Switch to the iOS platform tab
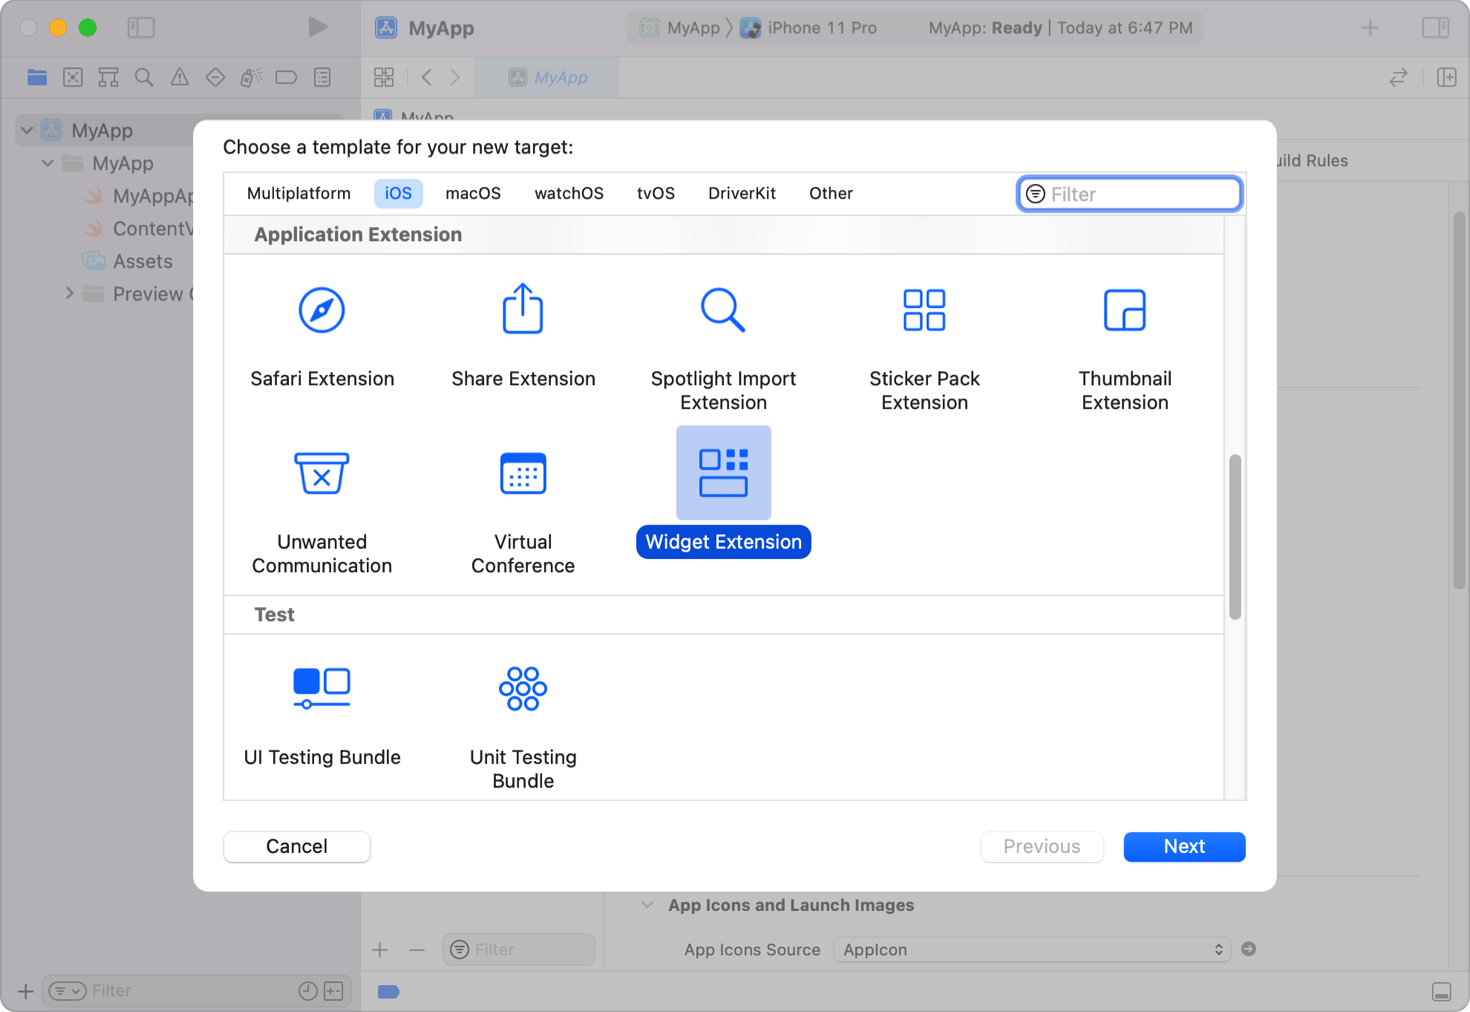 click(x=398, y=193)
